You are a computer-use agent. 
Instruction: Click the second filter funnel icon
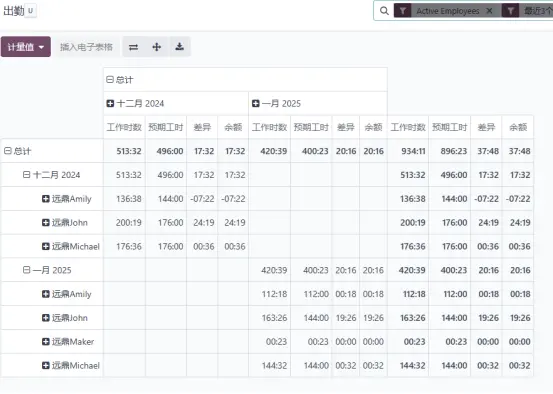pyautogui.click(x=510, y=11)
